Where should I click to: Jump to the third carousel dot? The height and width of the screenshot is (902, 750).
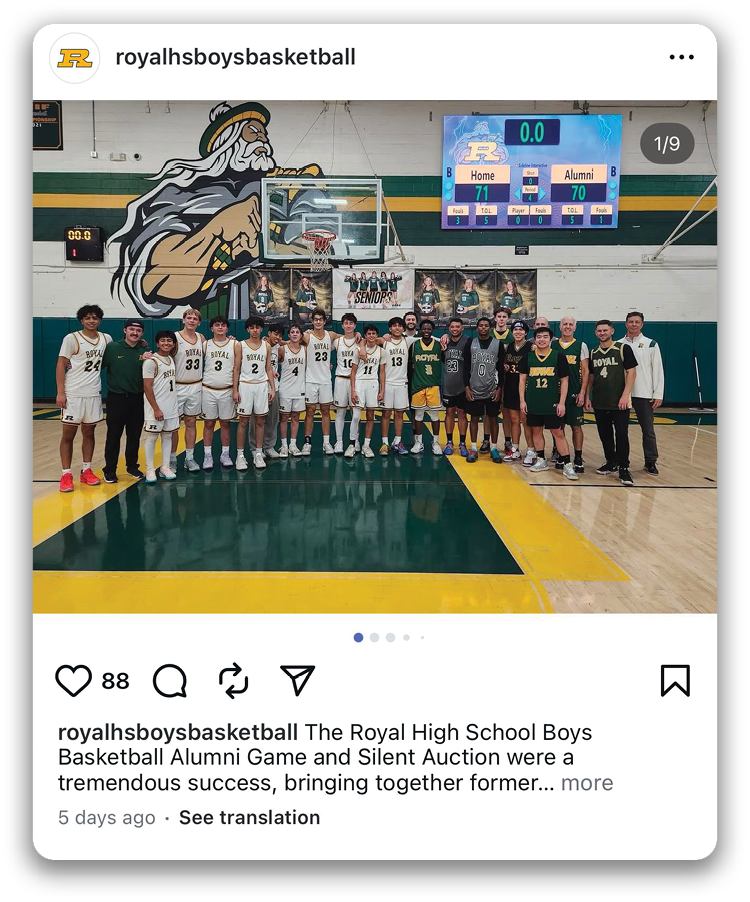point(391,637)
